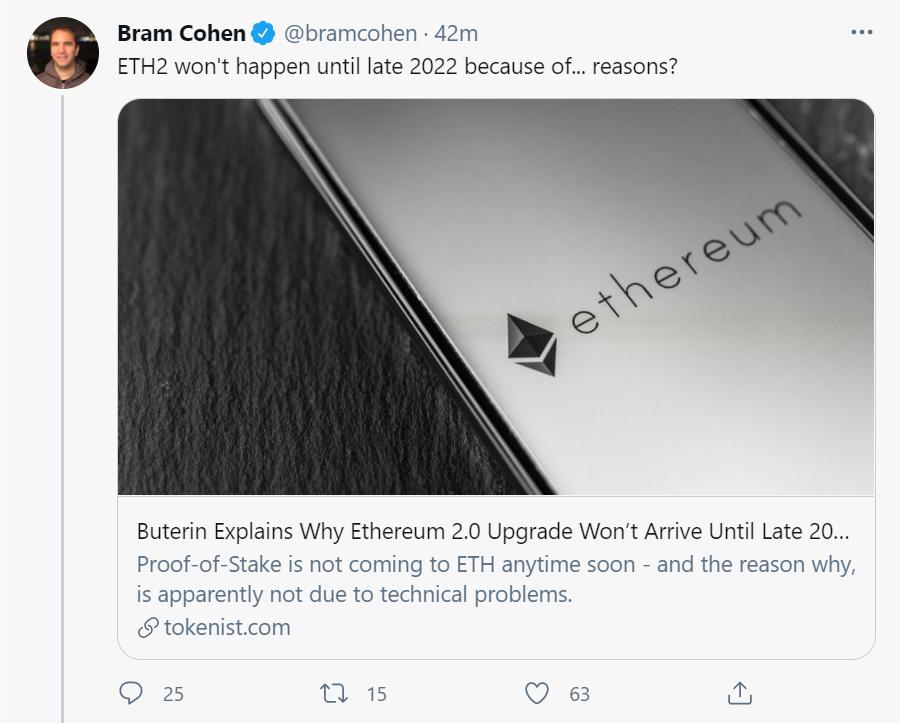This screenshot has height=723, width=900.
Task: Click the 42m timestamp
Action: click(456, 33)
